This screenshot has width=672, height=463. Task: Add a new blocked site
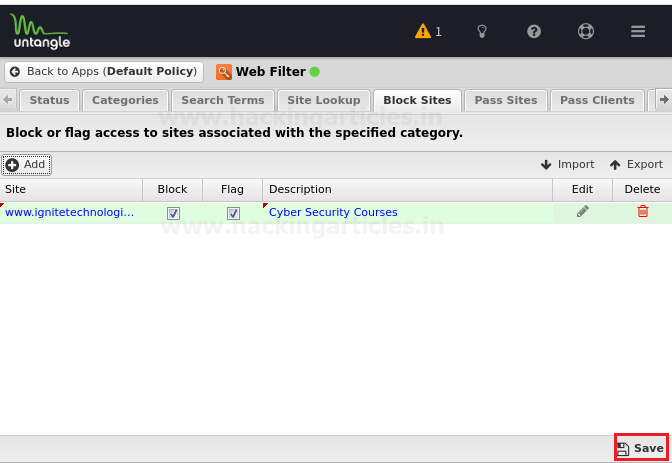[27, 165]
